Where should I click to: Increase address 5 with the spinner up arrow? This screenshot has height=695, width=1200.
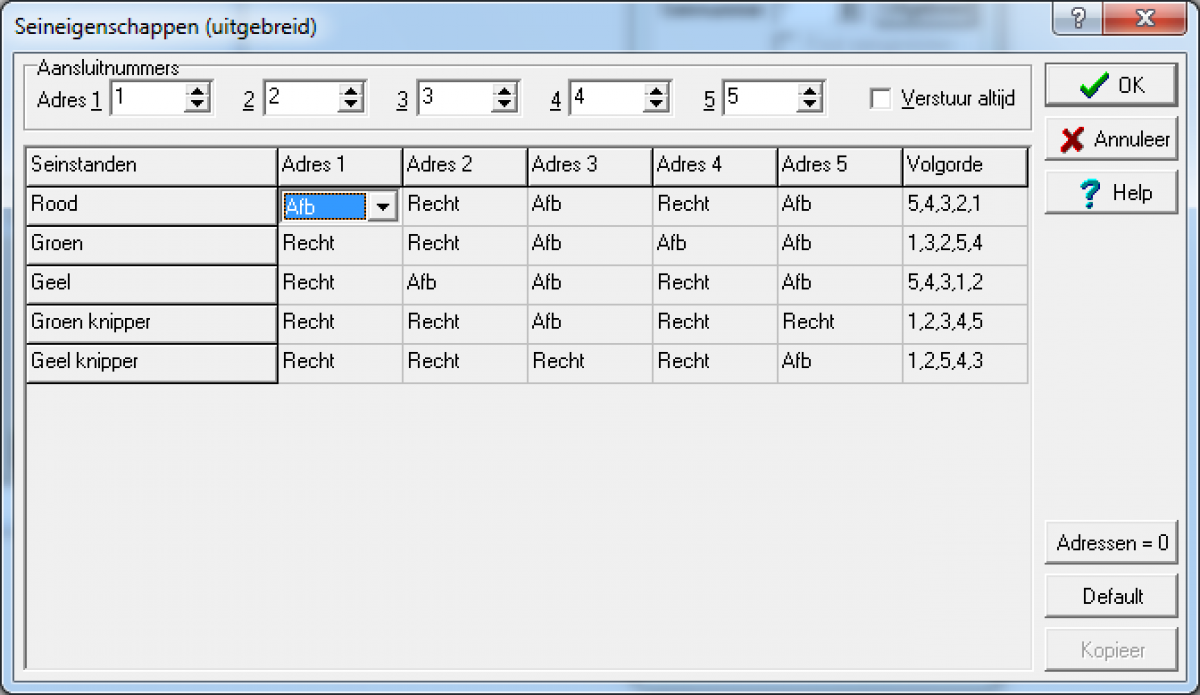(811, 91)
